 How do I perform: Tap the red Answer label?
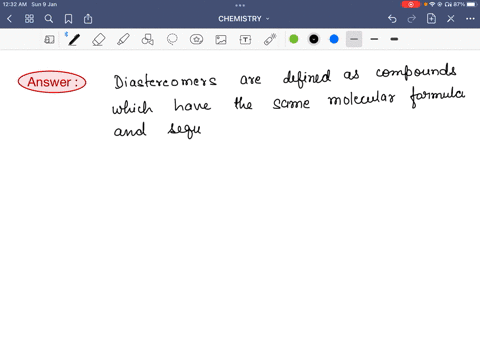52,82
